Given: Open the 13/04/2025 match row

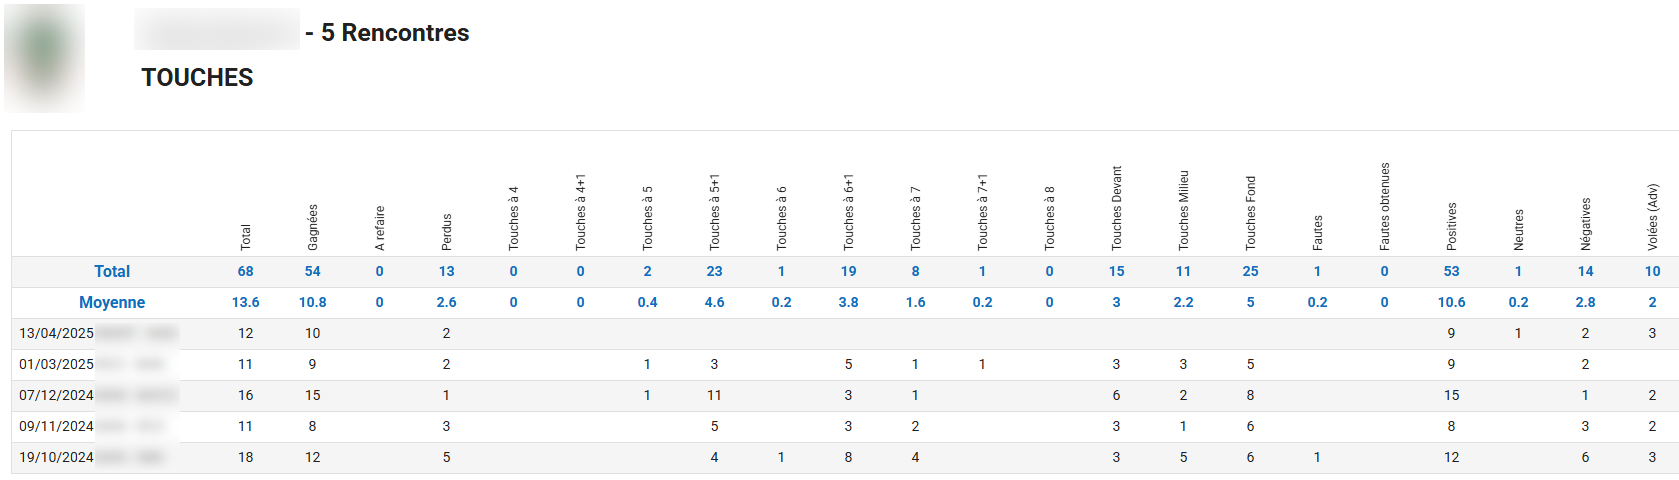Looking at the screenshot, I should 57,333.
